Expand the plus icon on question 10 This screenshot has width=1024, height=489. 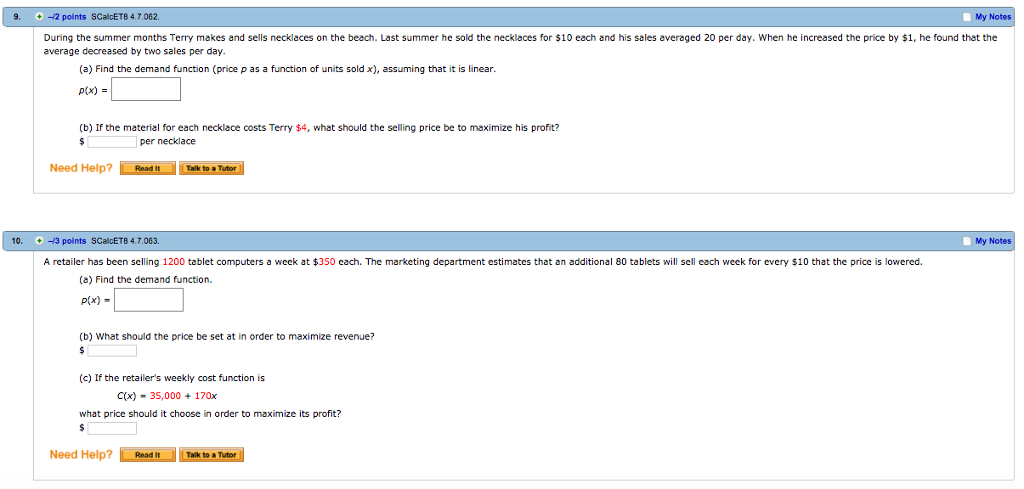click(x=40, y=241)
